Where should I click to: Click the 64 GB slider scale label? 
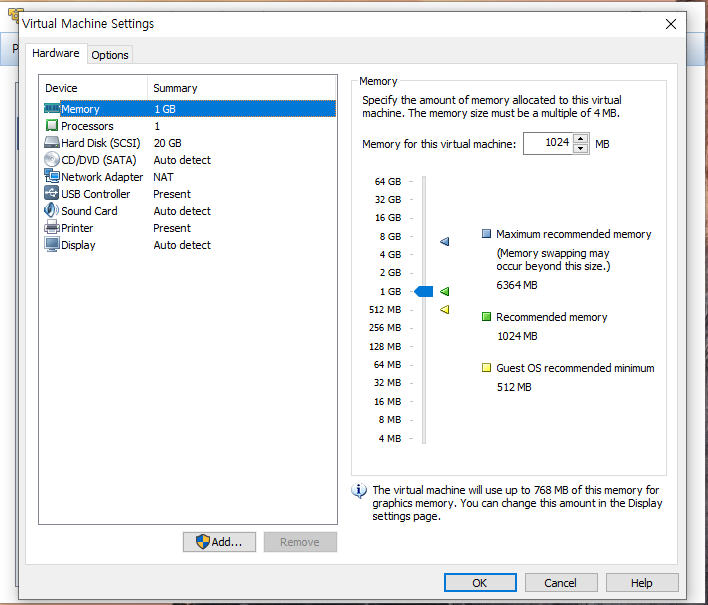coord(388,182)
